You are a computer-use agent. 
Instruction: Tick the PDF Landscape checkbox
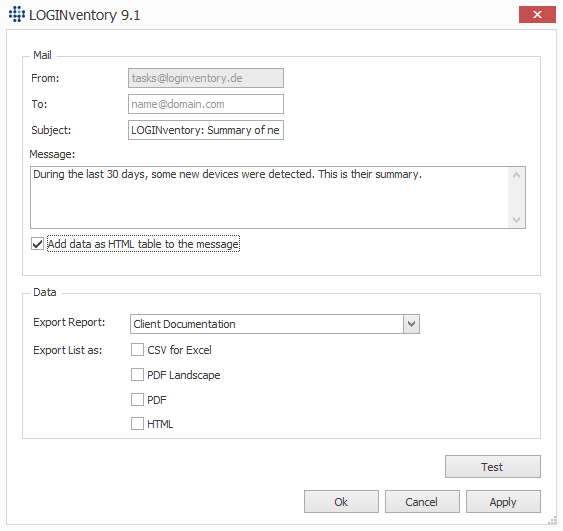click(x=137, y=374)
